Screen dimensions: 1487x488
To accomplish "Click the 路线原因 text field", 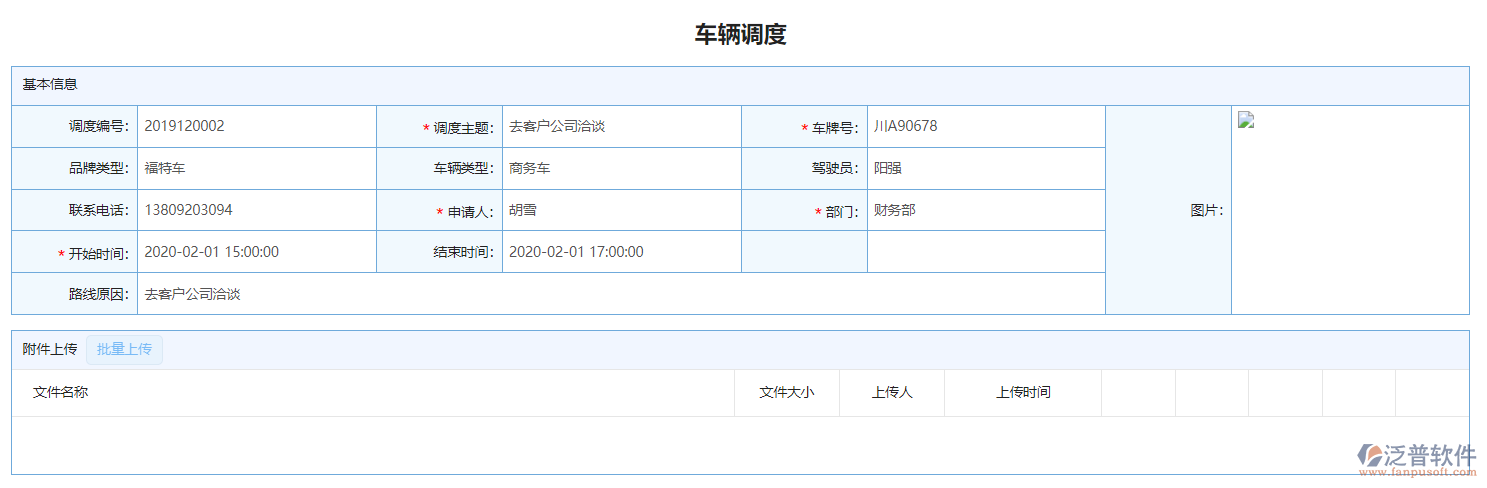I will tap(620, 294).
